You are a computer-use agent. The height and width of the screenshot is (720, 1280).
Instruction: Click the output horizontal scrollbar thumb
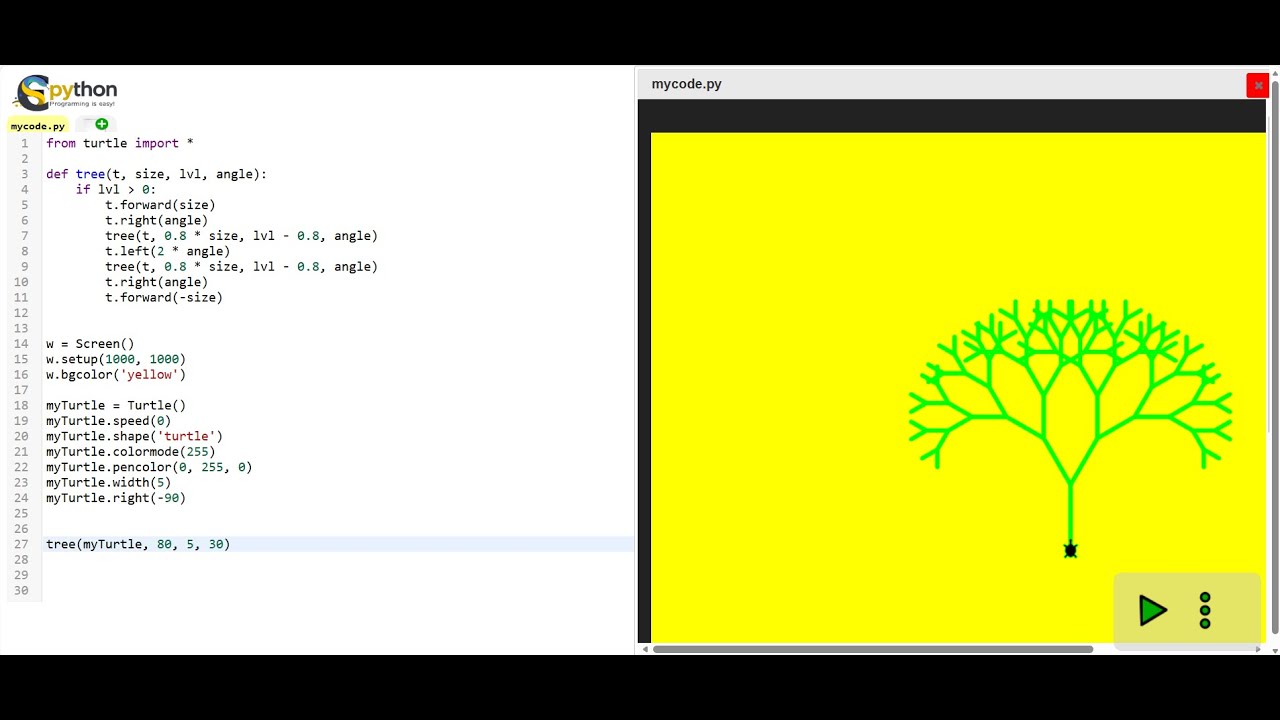coord(872,649)
